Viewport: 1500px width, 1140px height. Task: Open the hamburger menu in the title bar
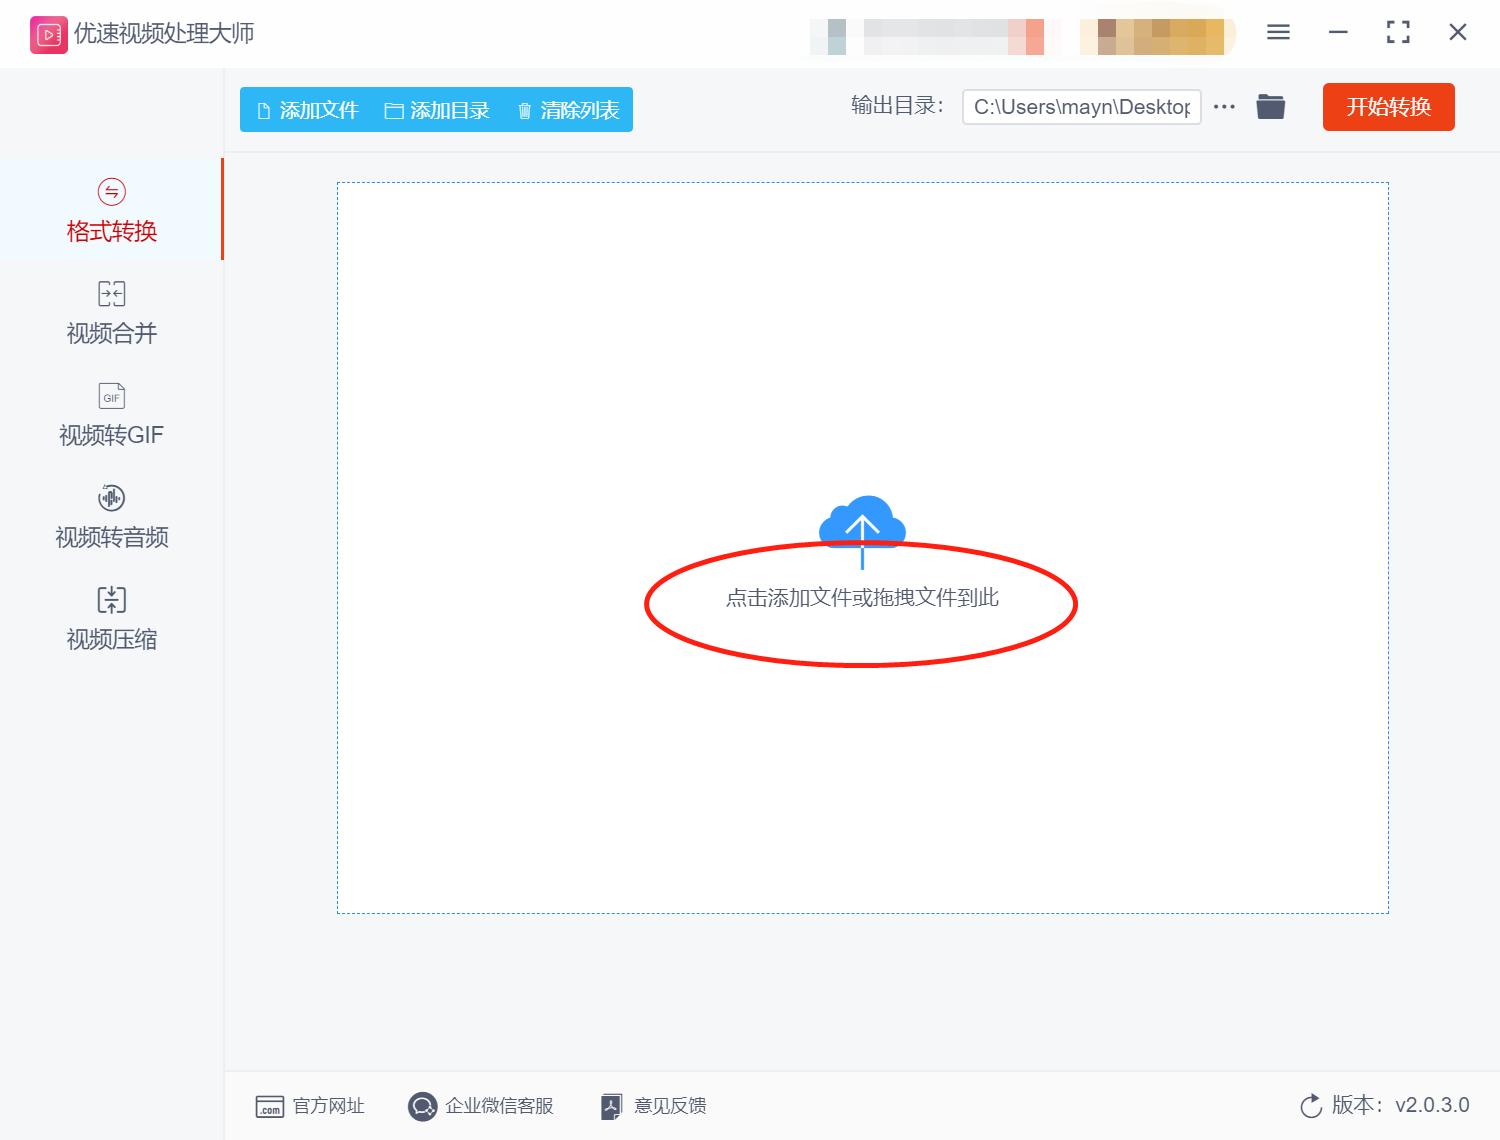click(1277, 32)
